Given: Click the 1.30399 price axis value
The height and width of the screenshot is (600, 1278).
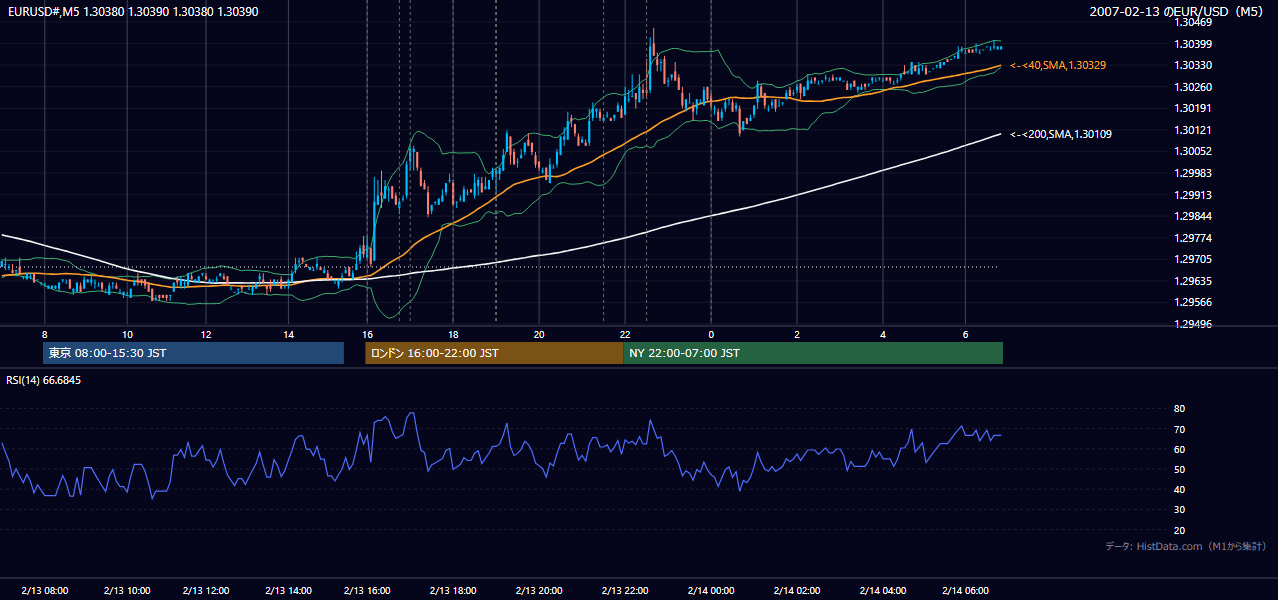Looking at the screenshot, I should [1192, 44].
